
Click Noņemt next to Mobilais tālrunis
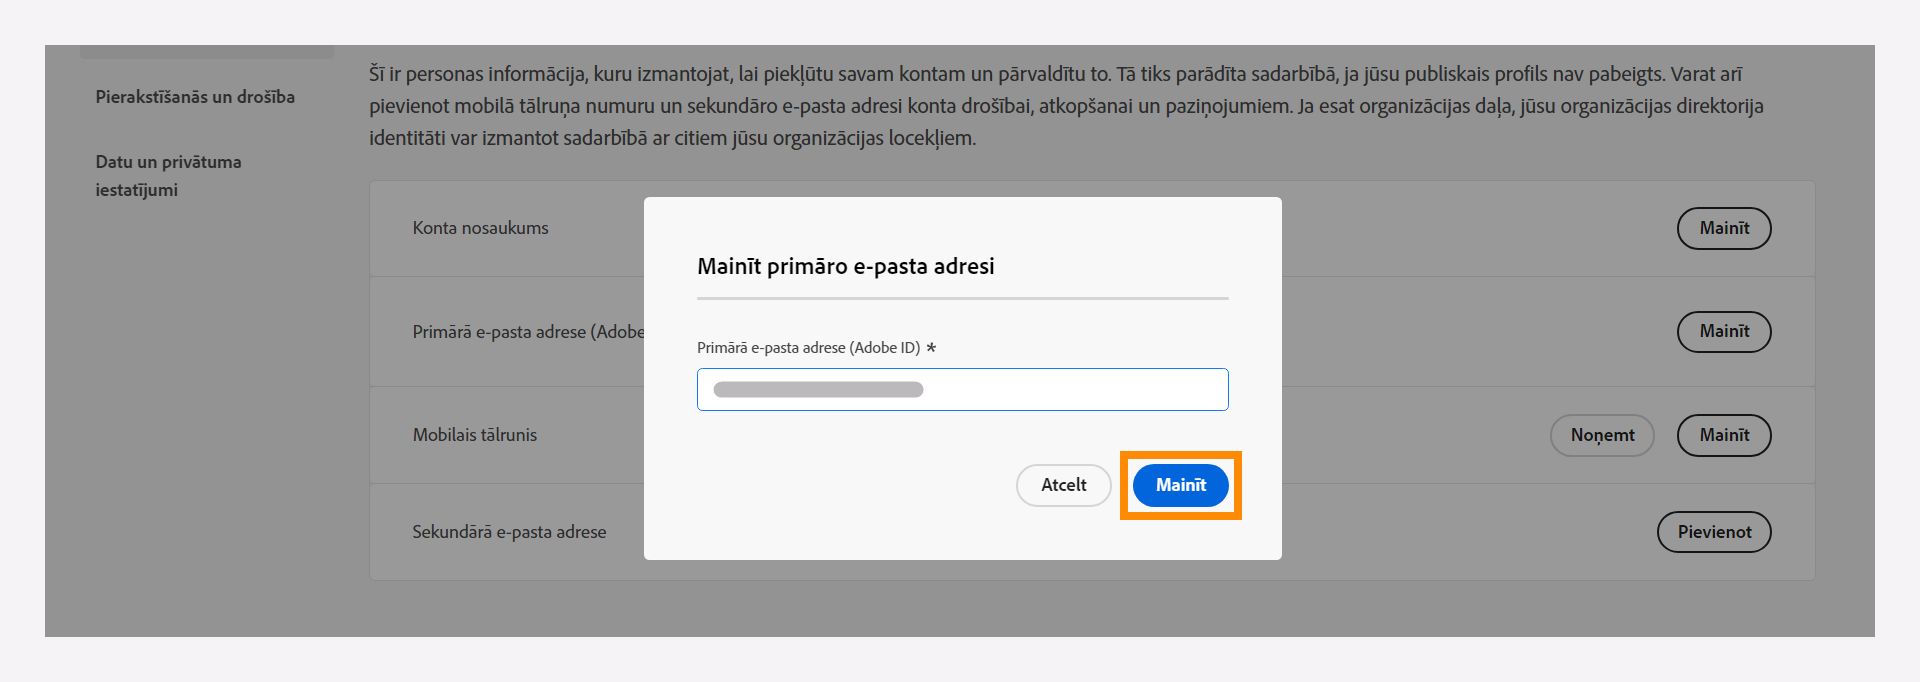coord(1602,435)
